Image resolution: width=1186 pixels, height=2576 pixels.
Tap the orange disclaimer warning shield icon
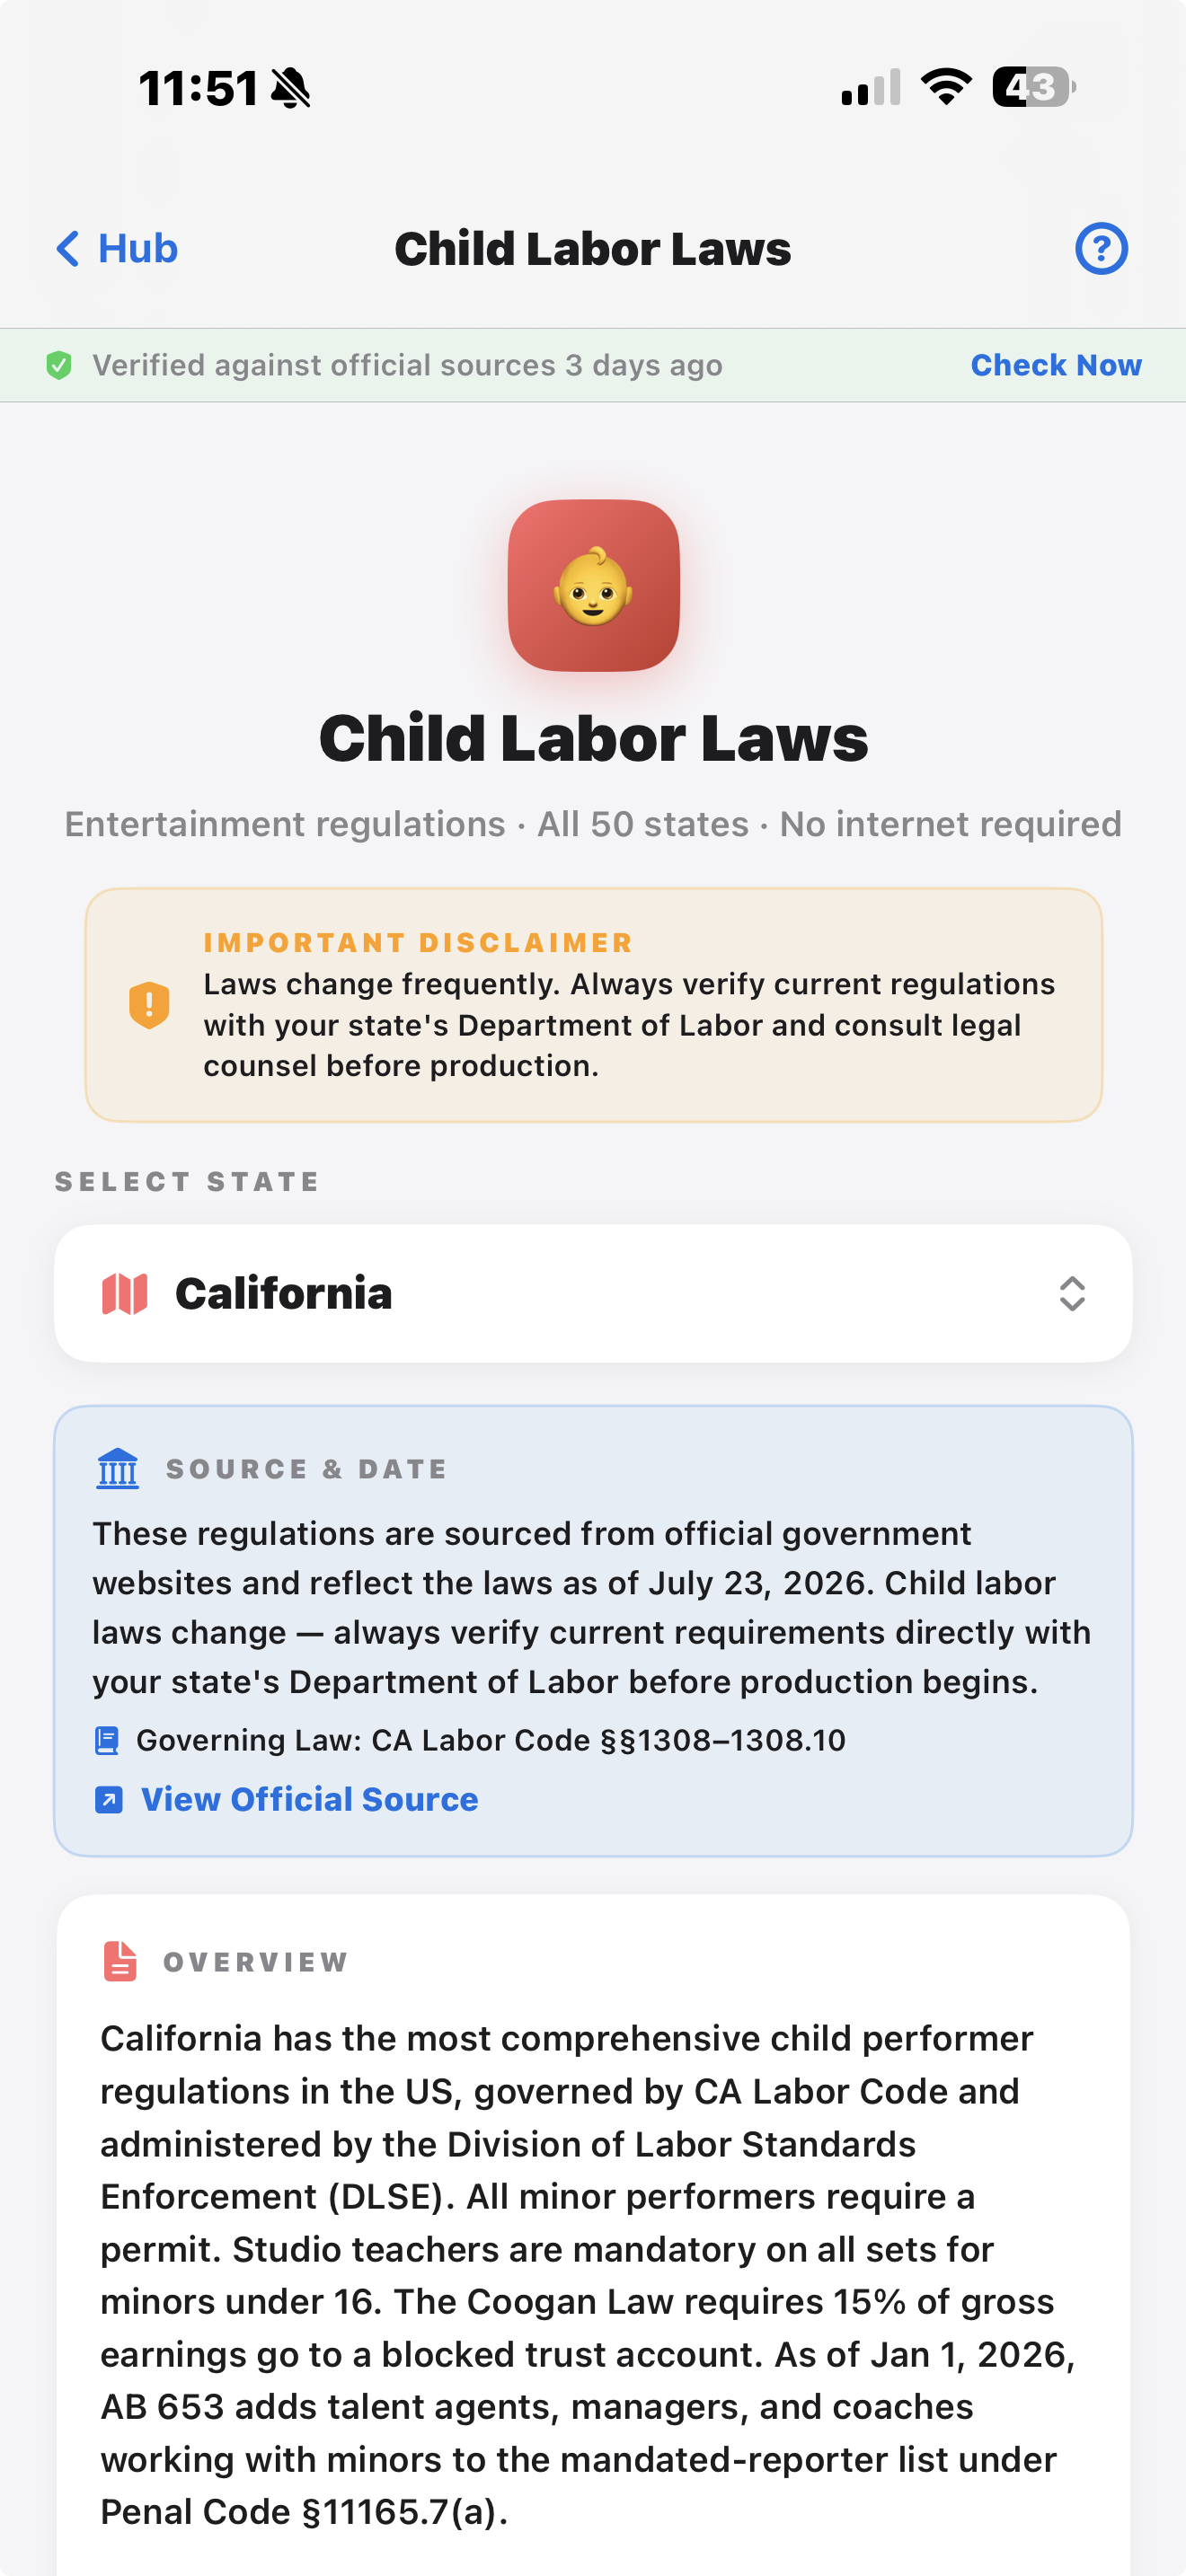coord(149,1004)
